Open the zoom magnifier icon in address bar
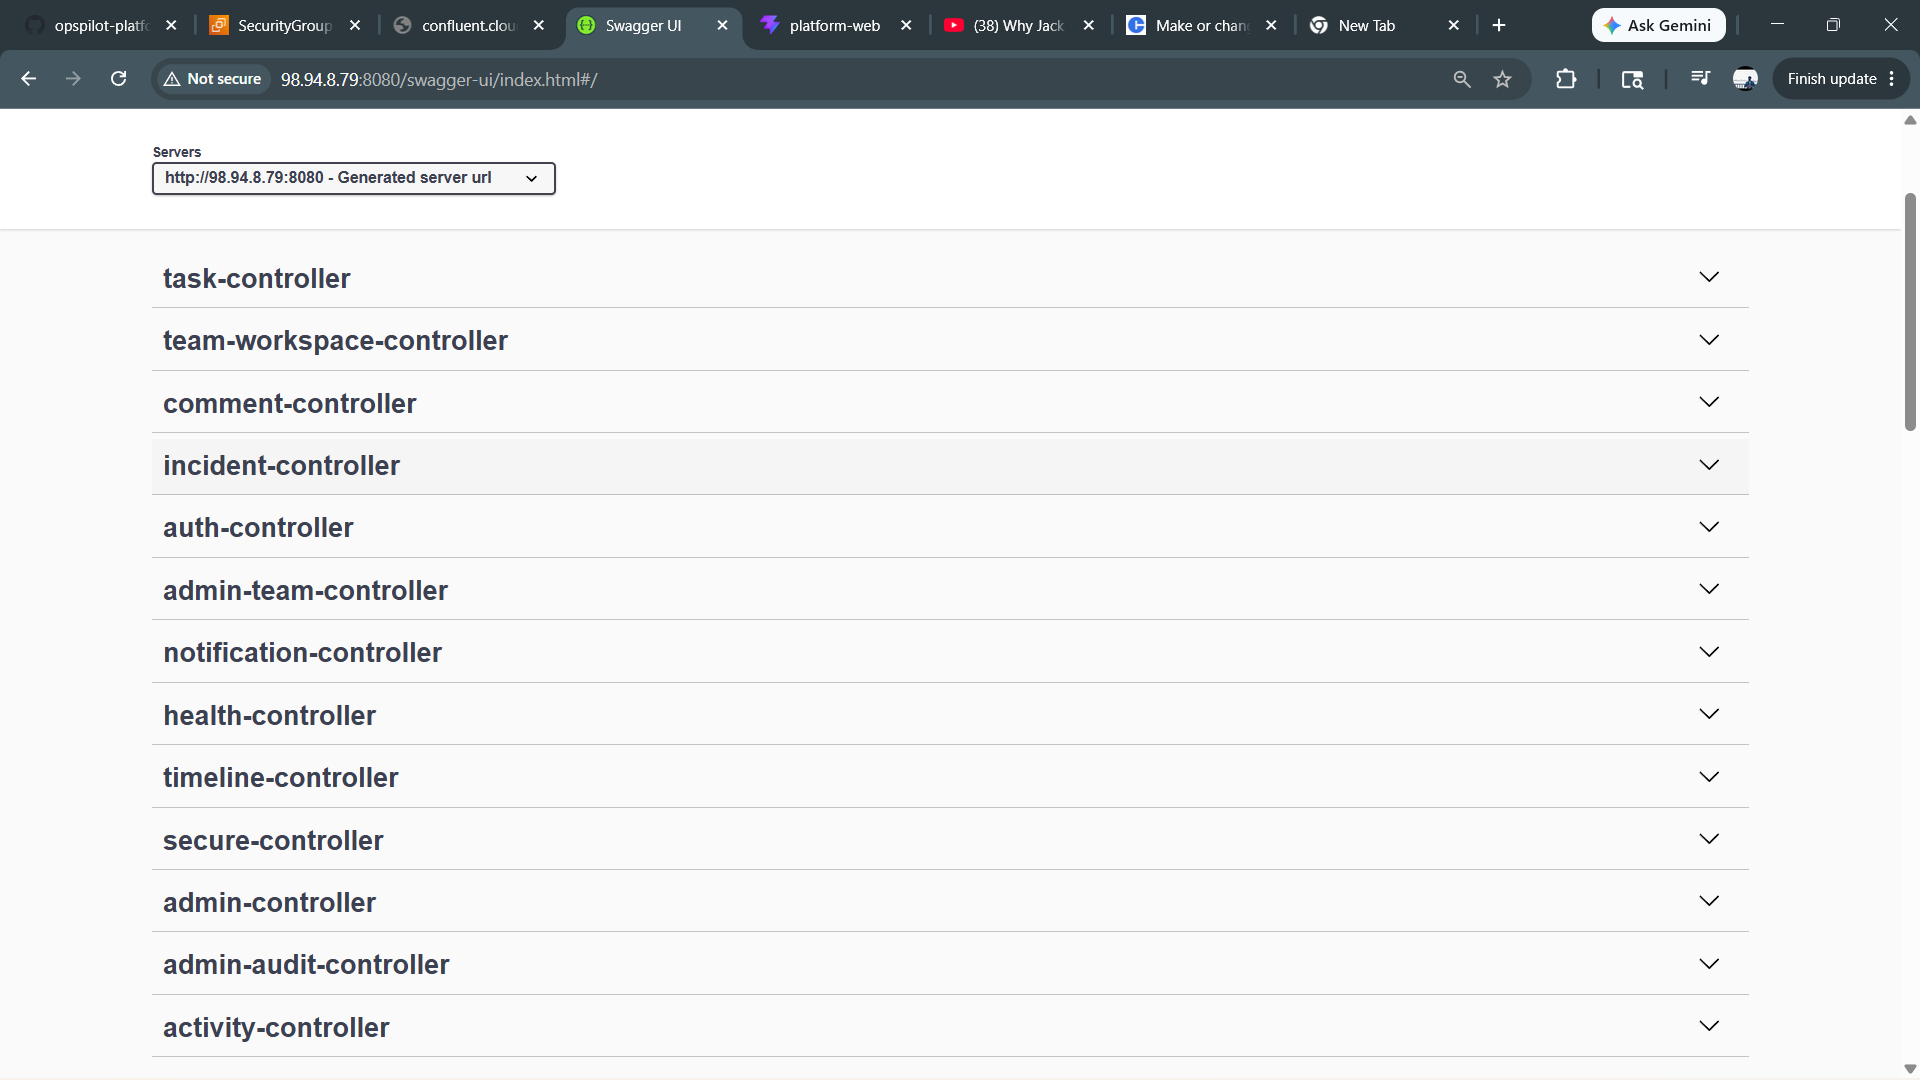 click(1462, 79)
